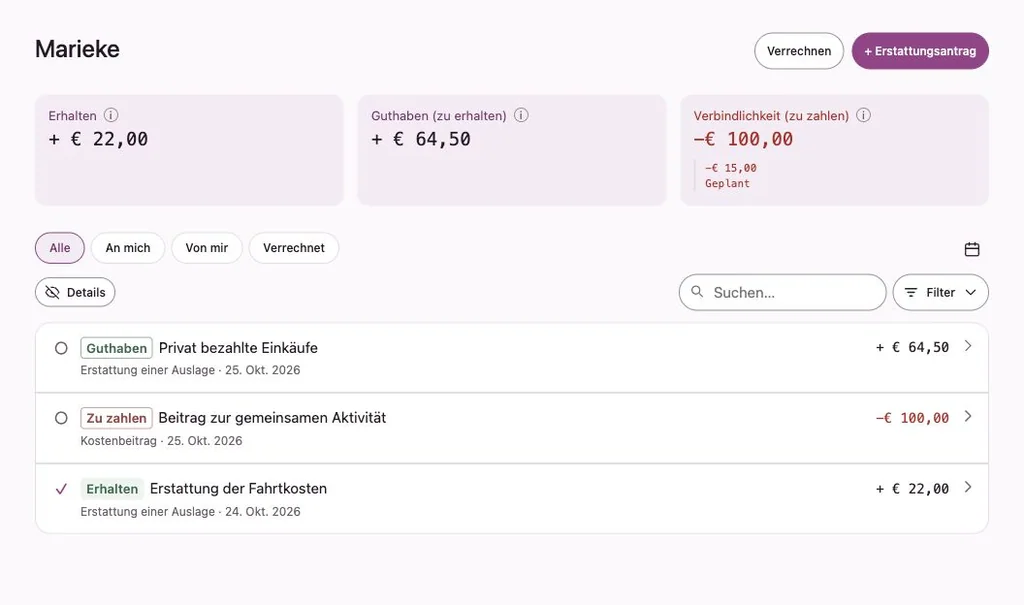Click Kostenbeitrag · 25. Okt. 2026 subtitle
This screenshot has width=1024, height=605.
161,441
